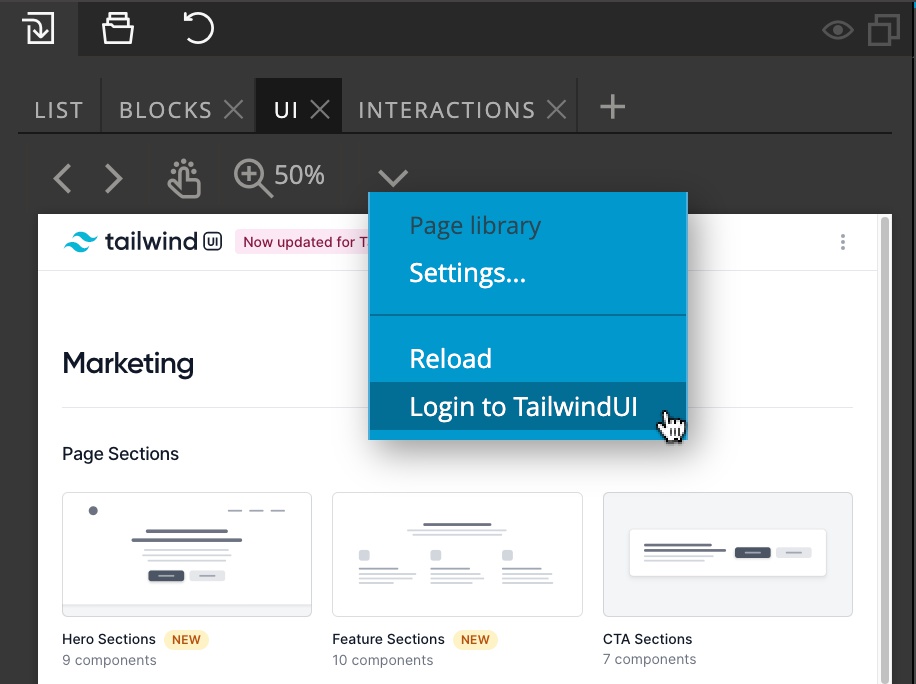Viewport: 916px width, 684px height.
Task: Click the Page Sections subheading
Action: tap(120, 454)
